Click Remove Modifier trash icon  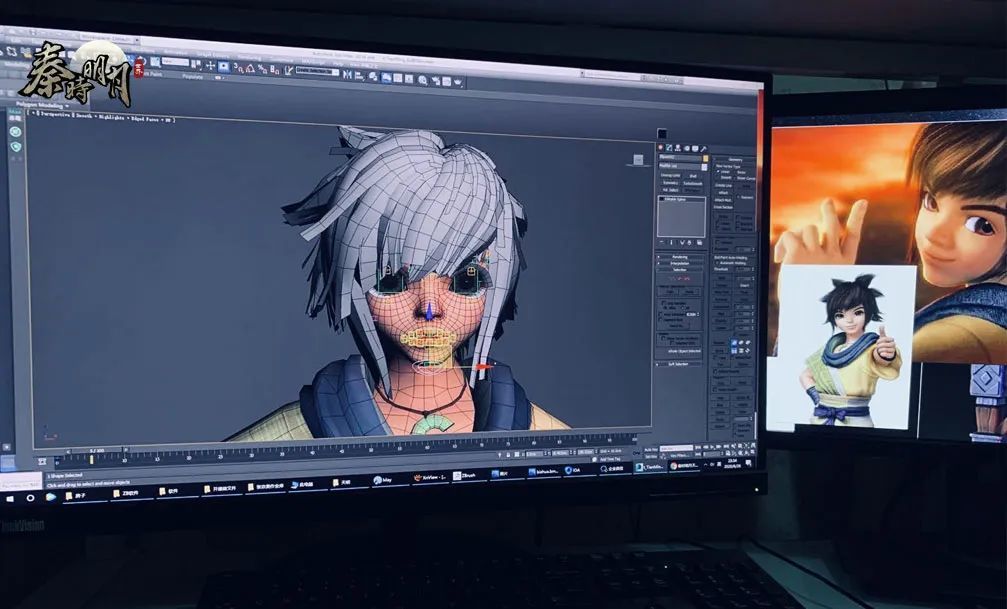690,243
